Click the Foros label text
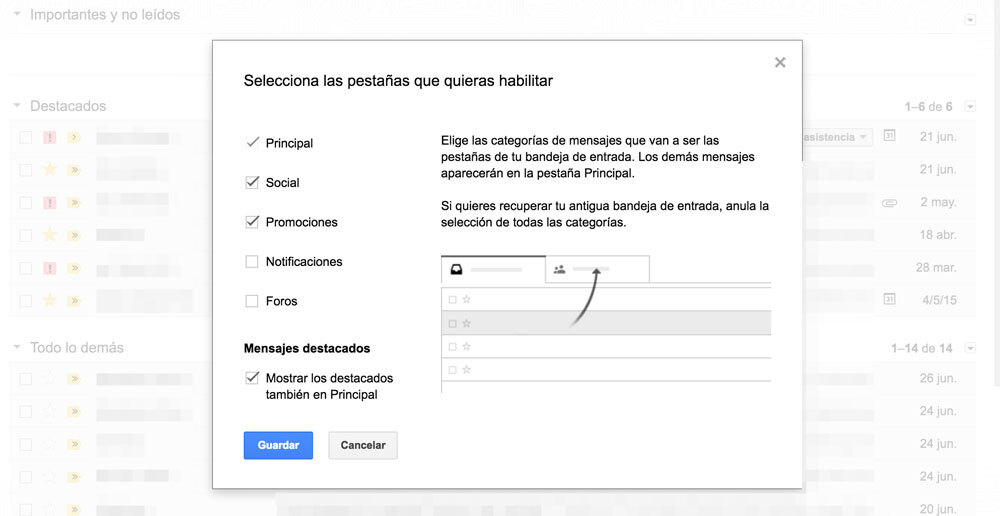Viewport: 1000px width, 516px height. [281, 301]
